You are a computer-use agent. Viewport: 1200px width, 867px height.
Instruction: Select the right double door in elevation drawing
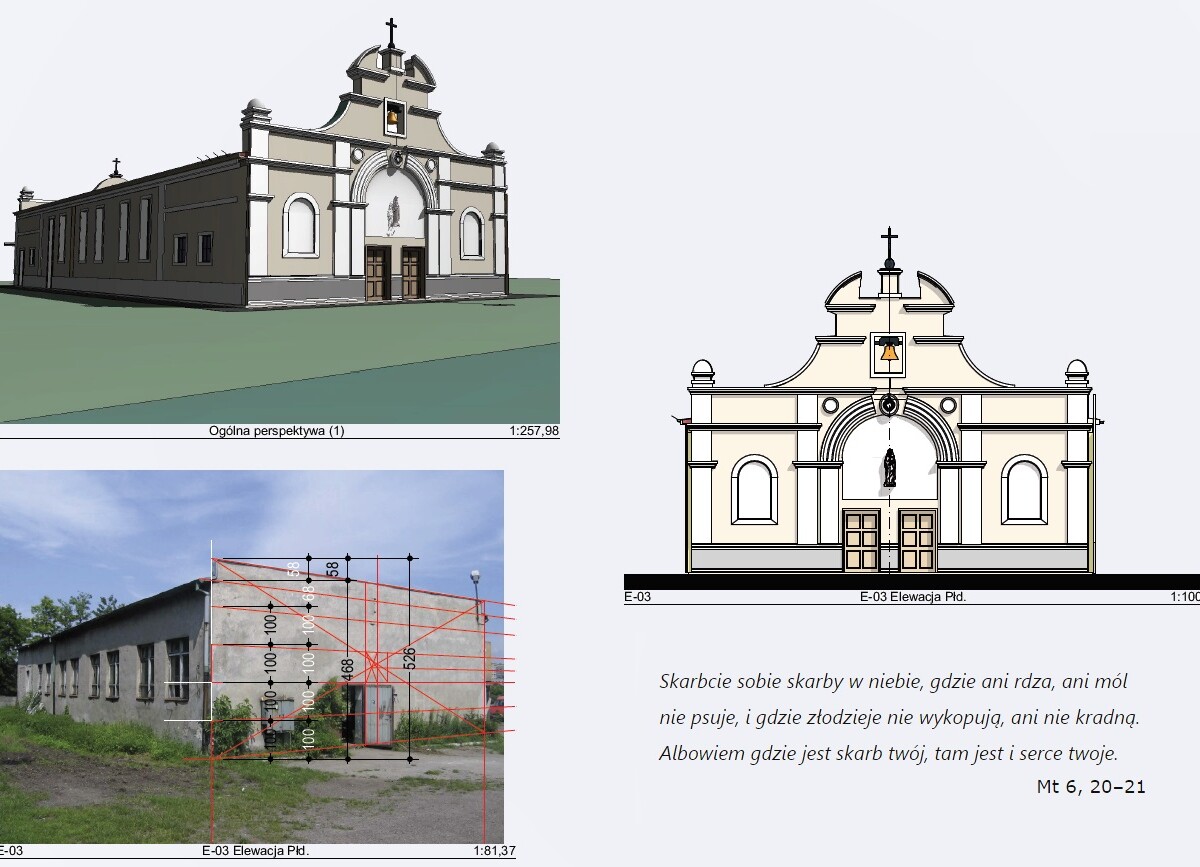pyautogui.click(x=917, y=540)
